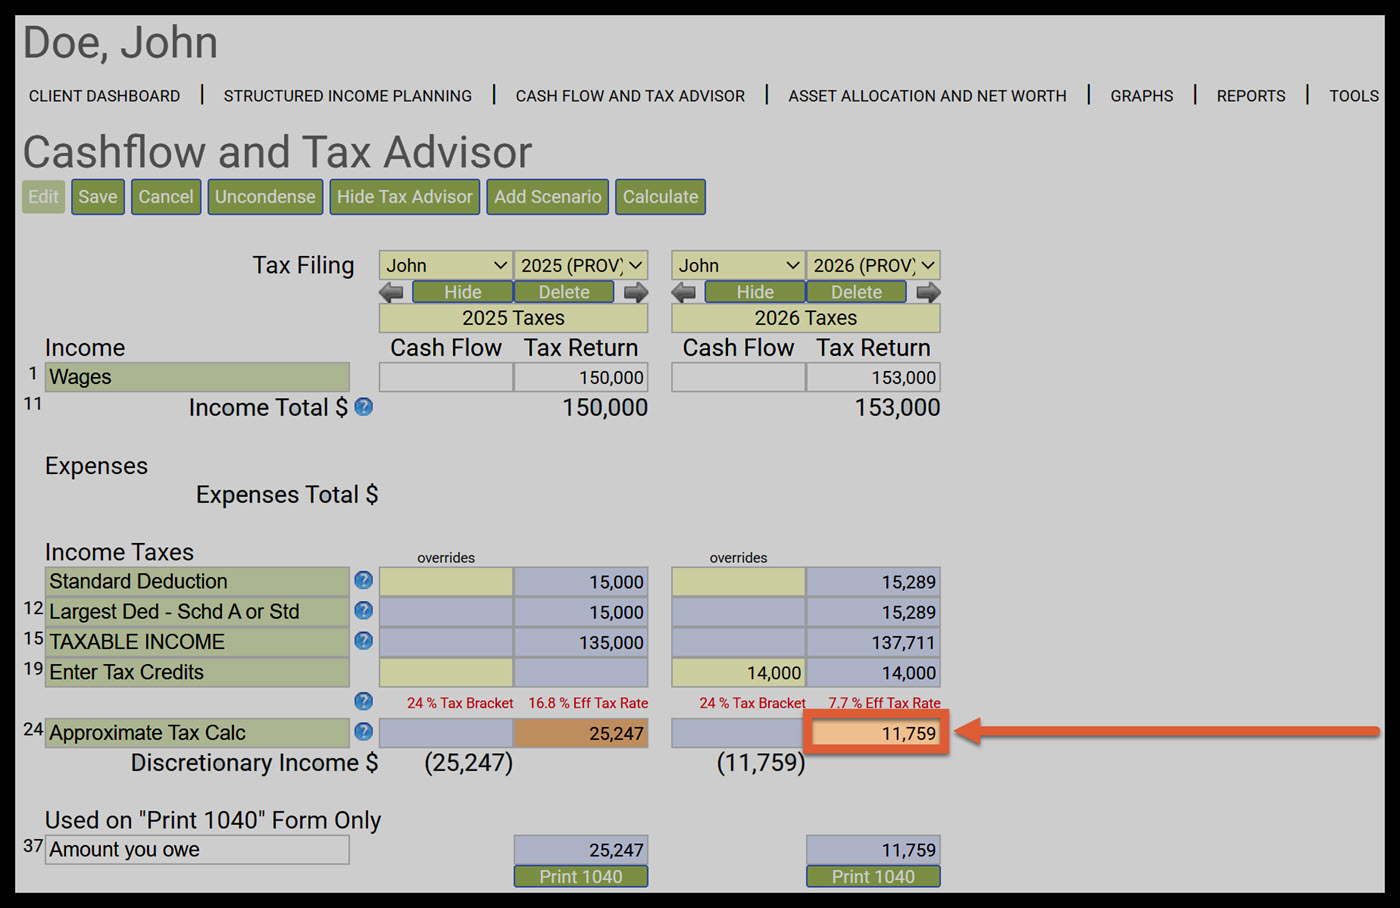Image resolution: width=1400 pixels, height=908 pixels.
Task: Open Client Dashboard menu
Action: coord(105,96)
